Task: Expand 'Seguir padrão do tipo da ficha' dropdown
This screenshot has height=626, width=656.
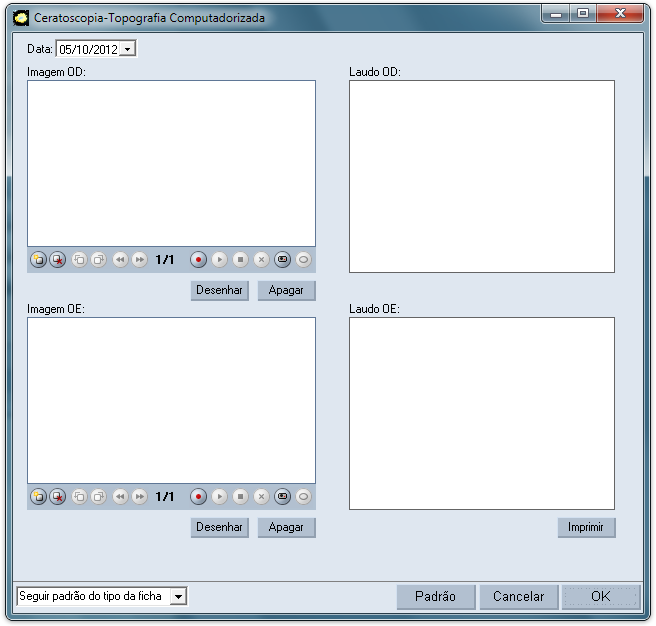Action: pyautogui.click(x=179, y=596)
